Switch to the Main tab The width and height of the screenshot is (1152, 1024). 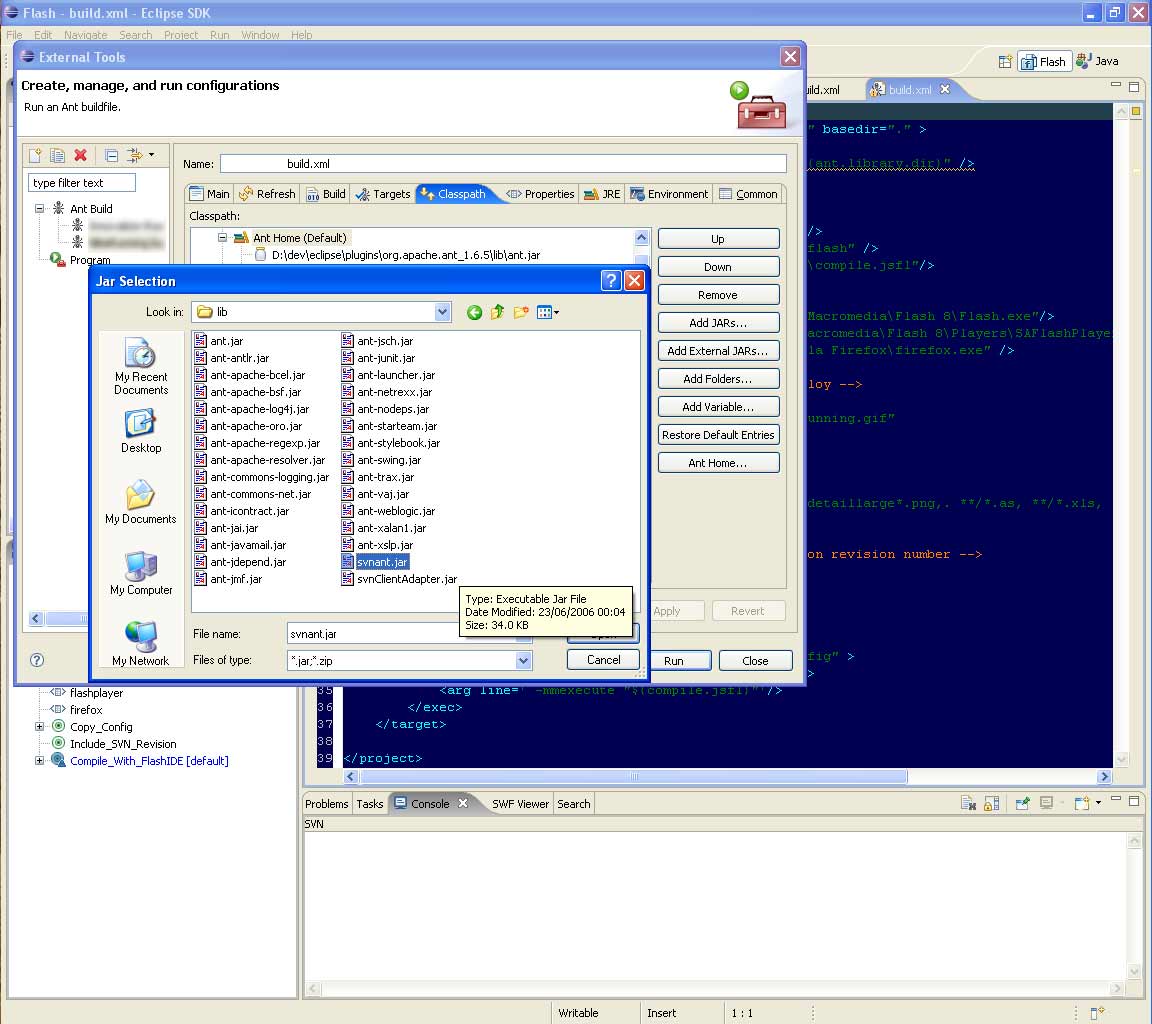coord(209,194)
